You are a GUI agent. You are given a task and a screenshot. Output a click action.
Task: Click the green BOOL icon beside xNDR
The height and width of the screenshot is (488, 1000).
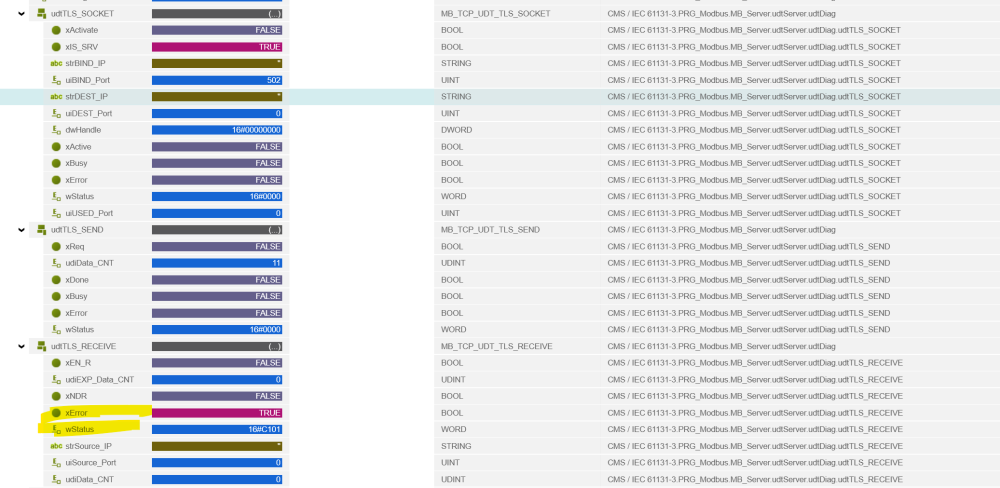pyautogui.click(x=56, y=396)
